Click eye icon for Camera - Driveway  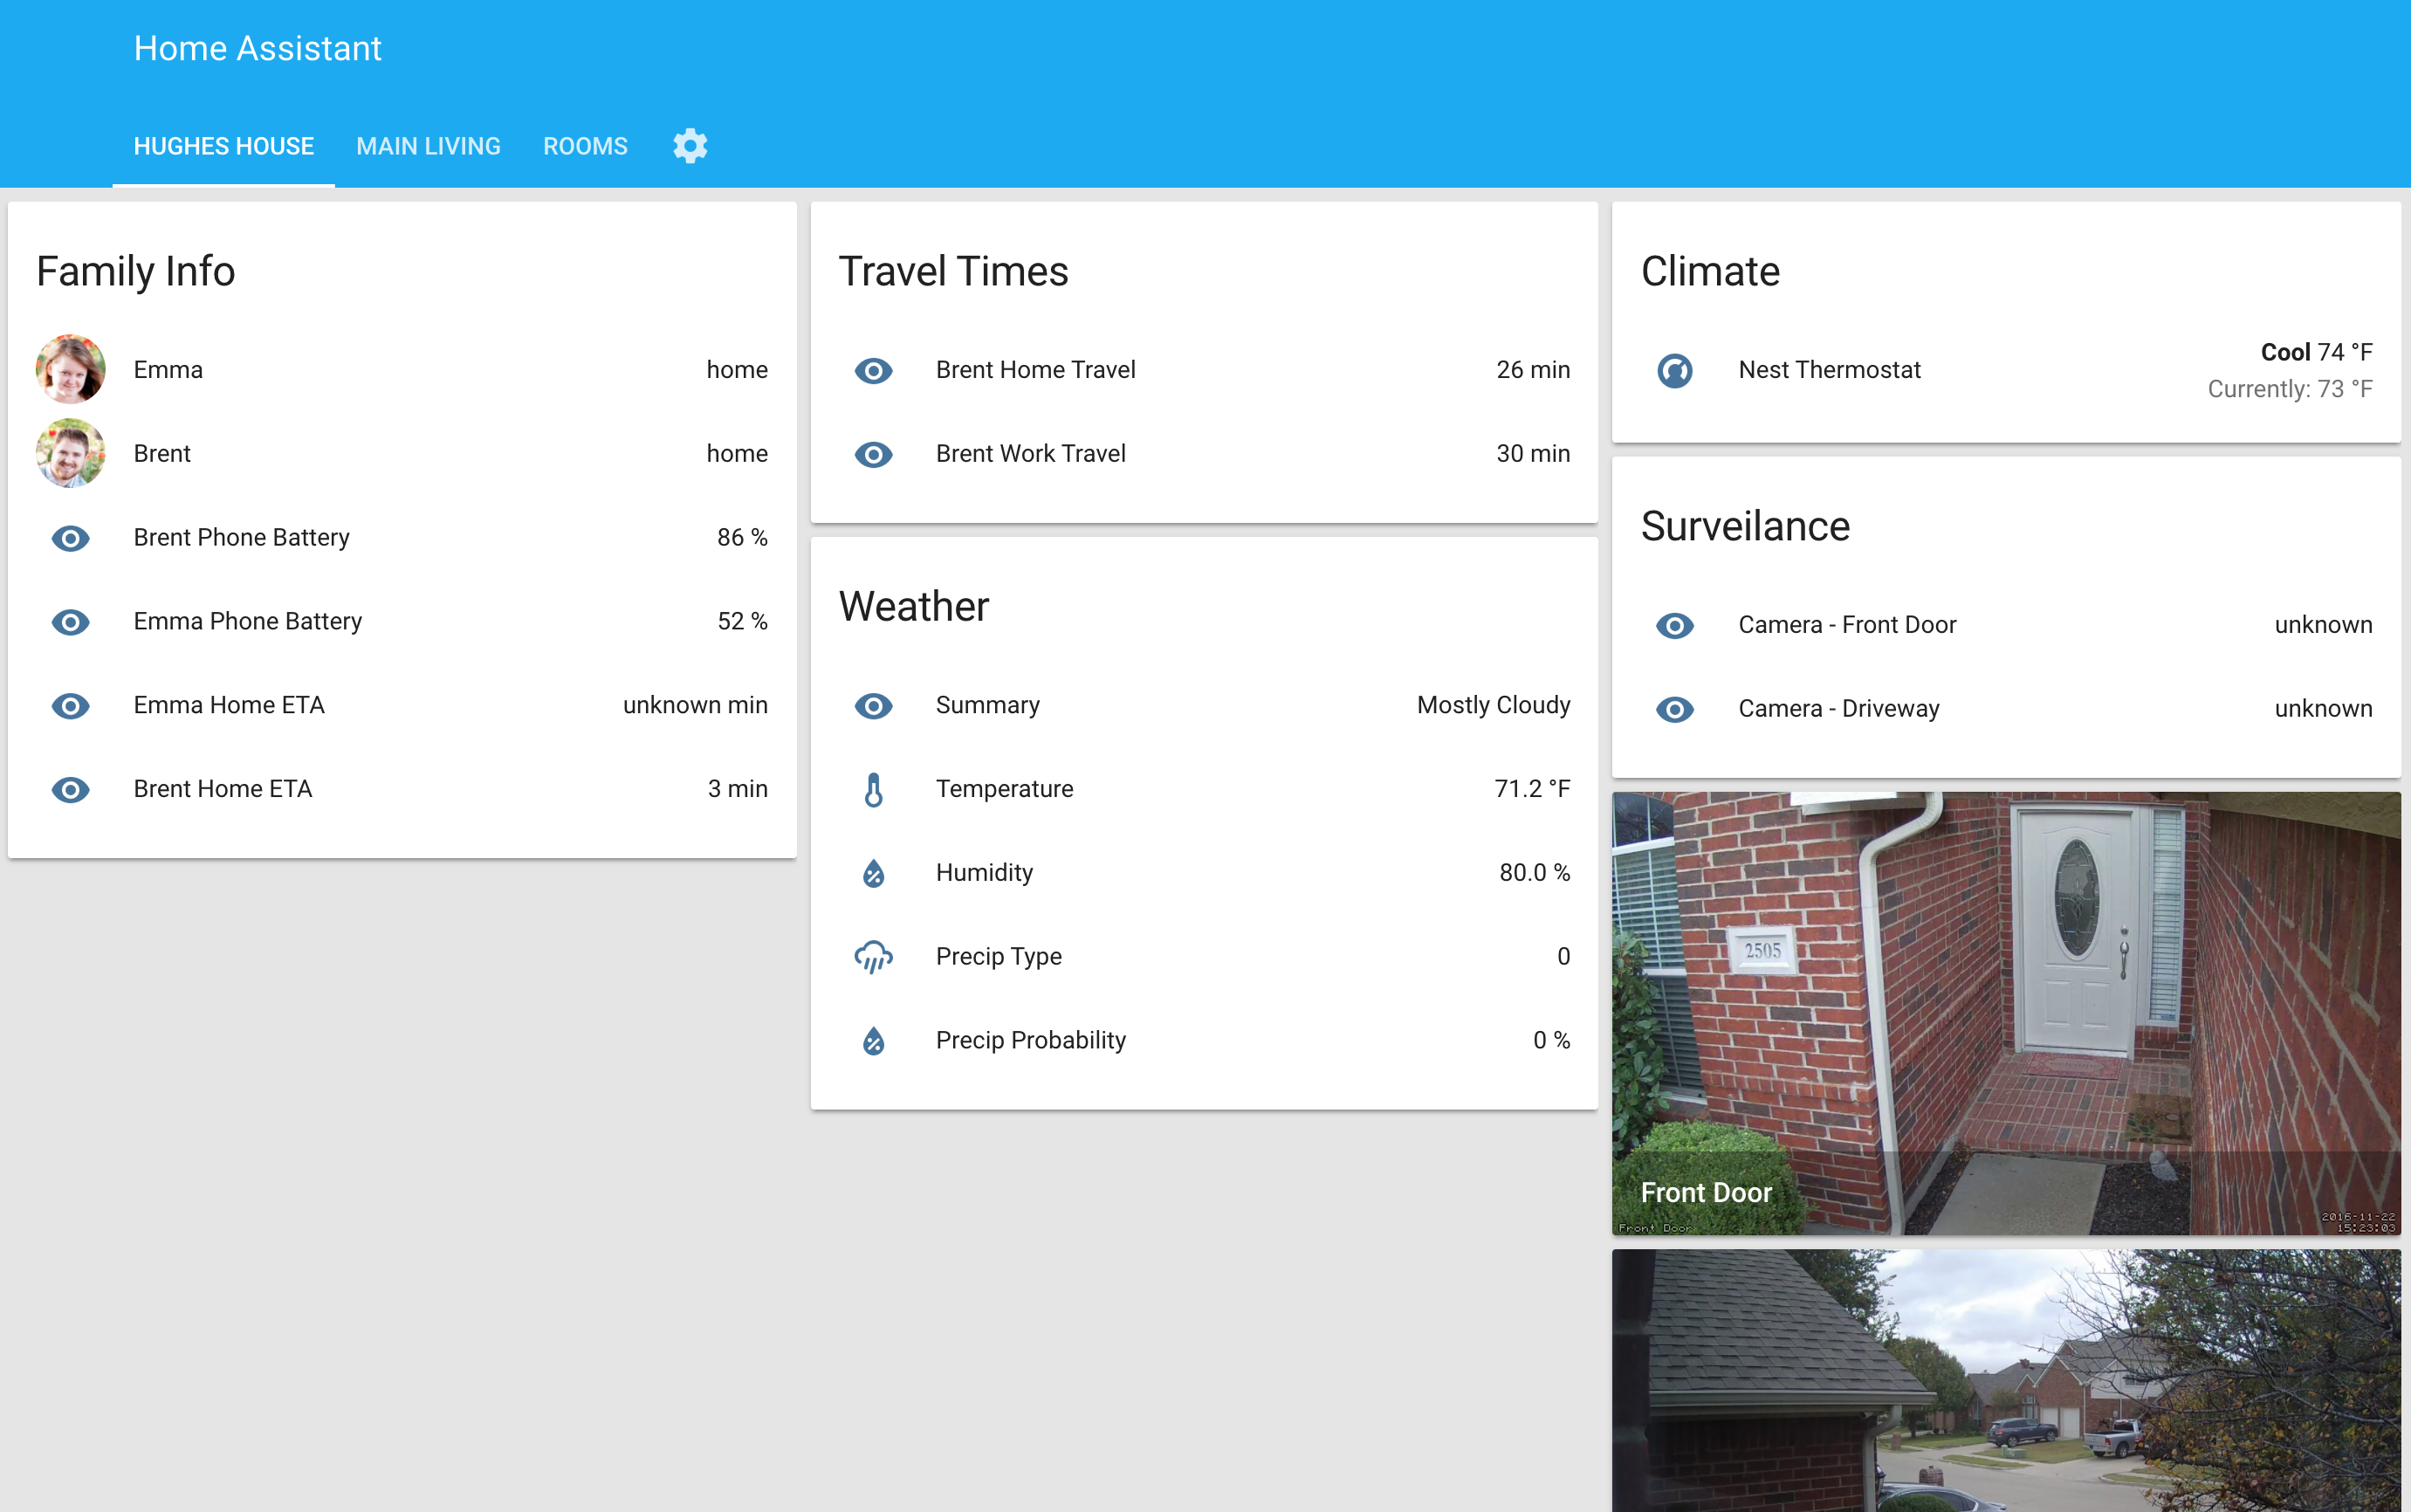[x=1675, y=709]
